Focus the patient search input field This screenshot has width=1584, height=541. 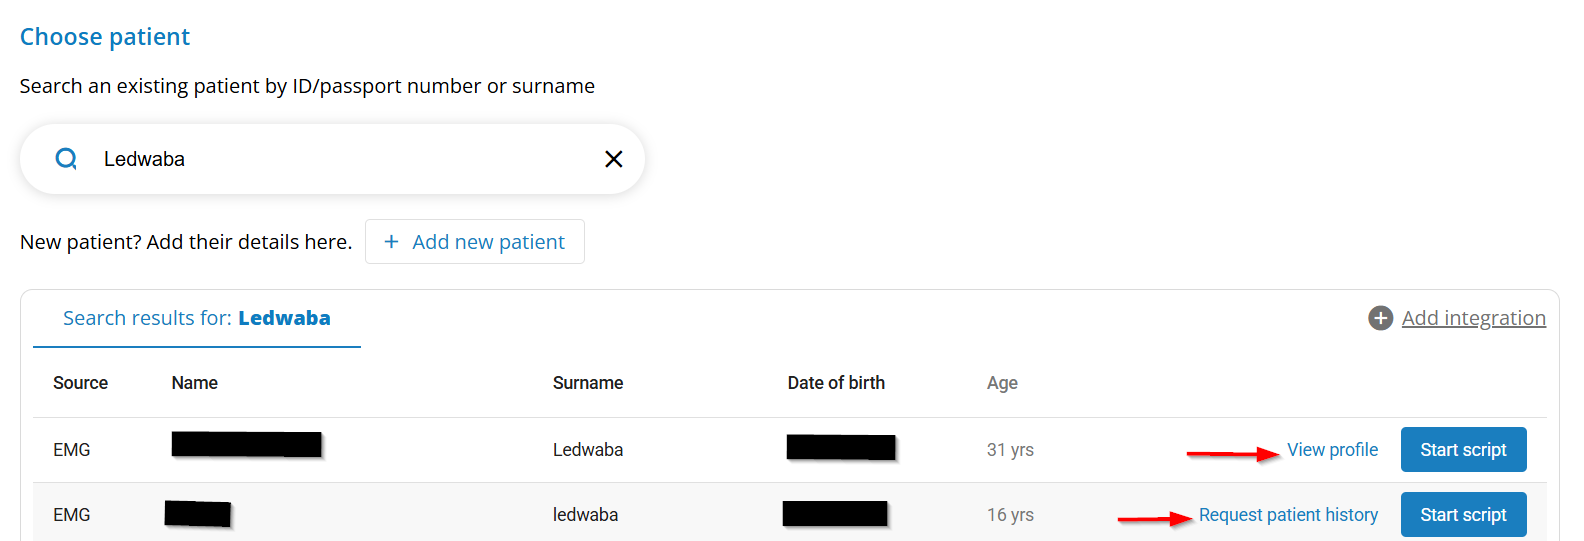tap(340, 159)
